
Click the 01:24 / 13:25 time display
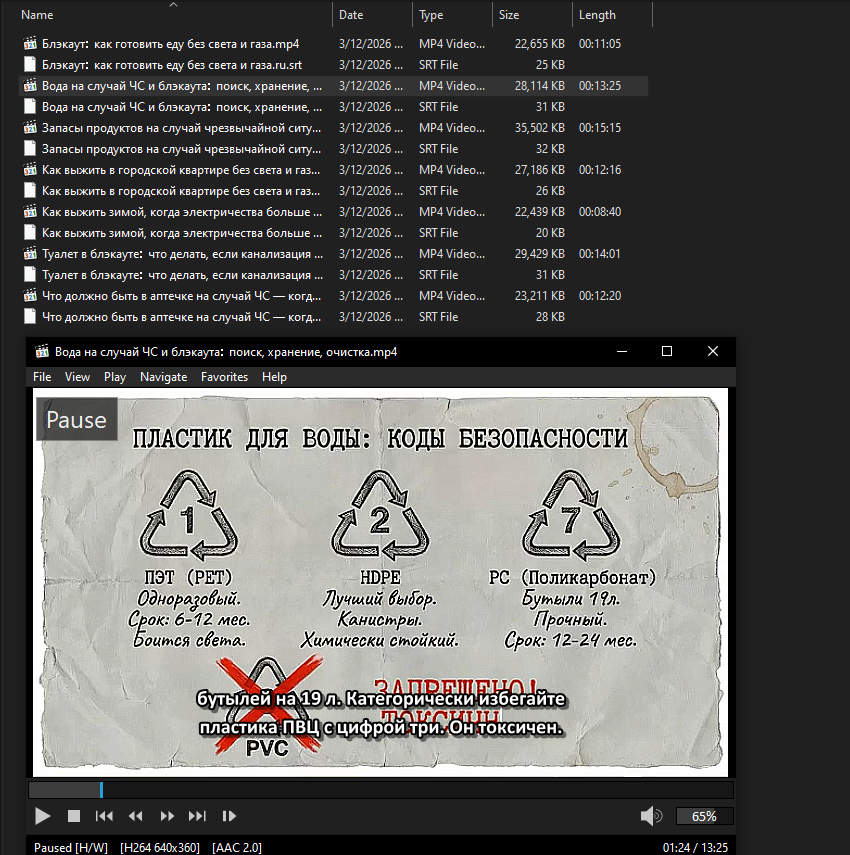pyautogui.click(x=695, y=847)
